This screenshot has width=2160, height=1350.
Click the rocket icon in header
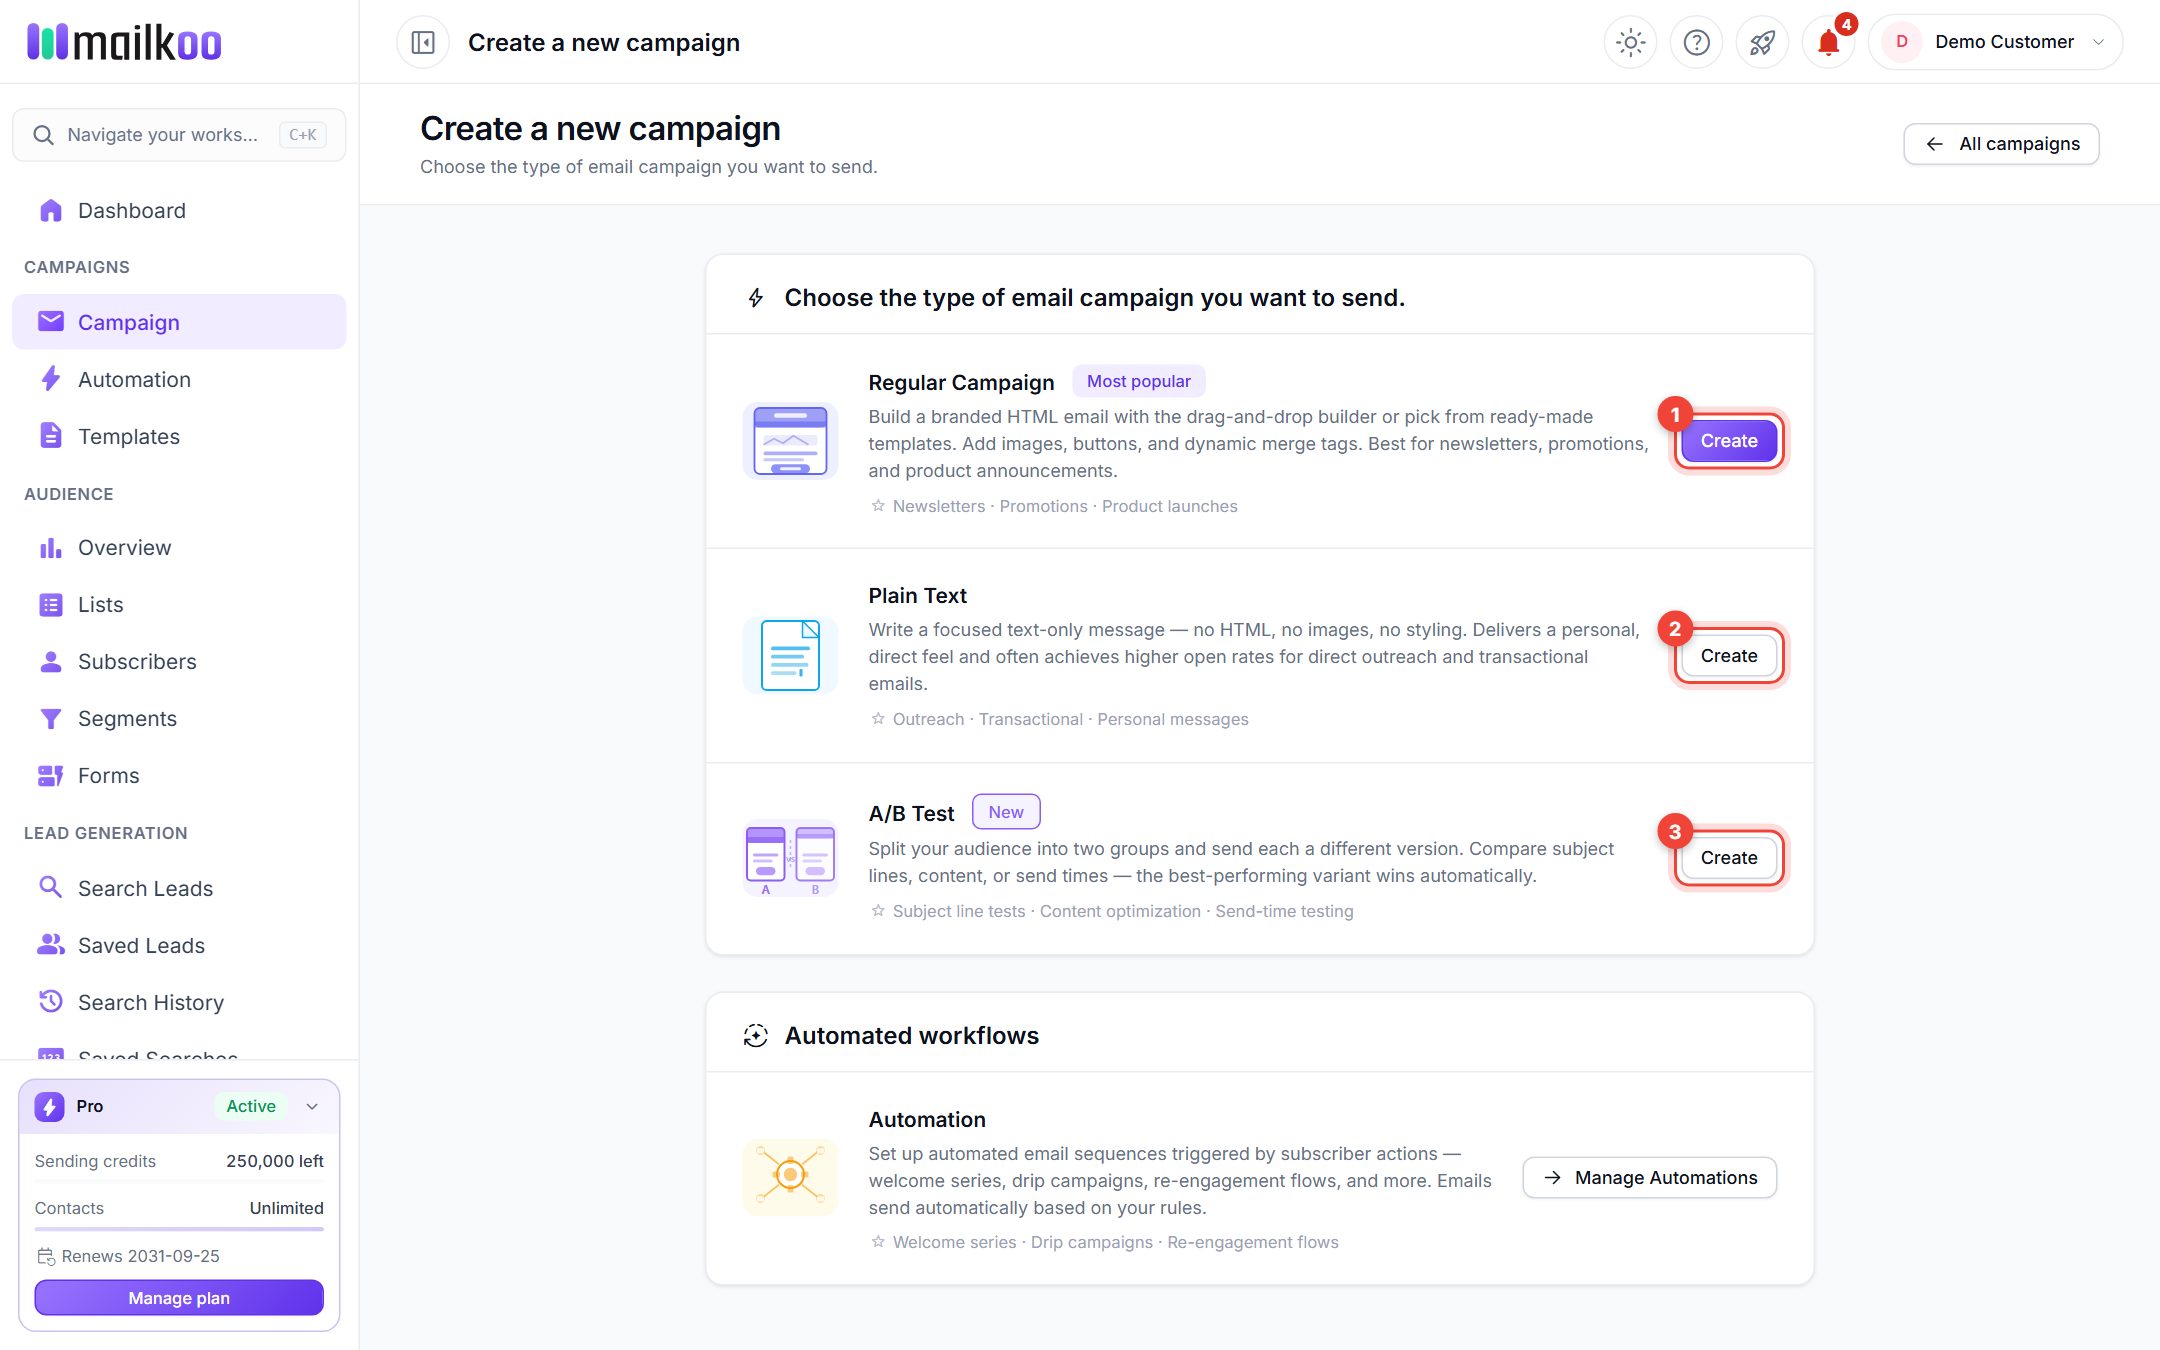point(1762,42)
